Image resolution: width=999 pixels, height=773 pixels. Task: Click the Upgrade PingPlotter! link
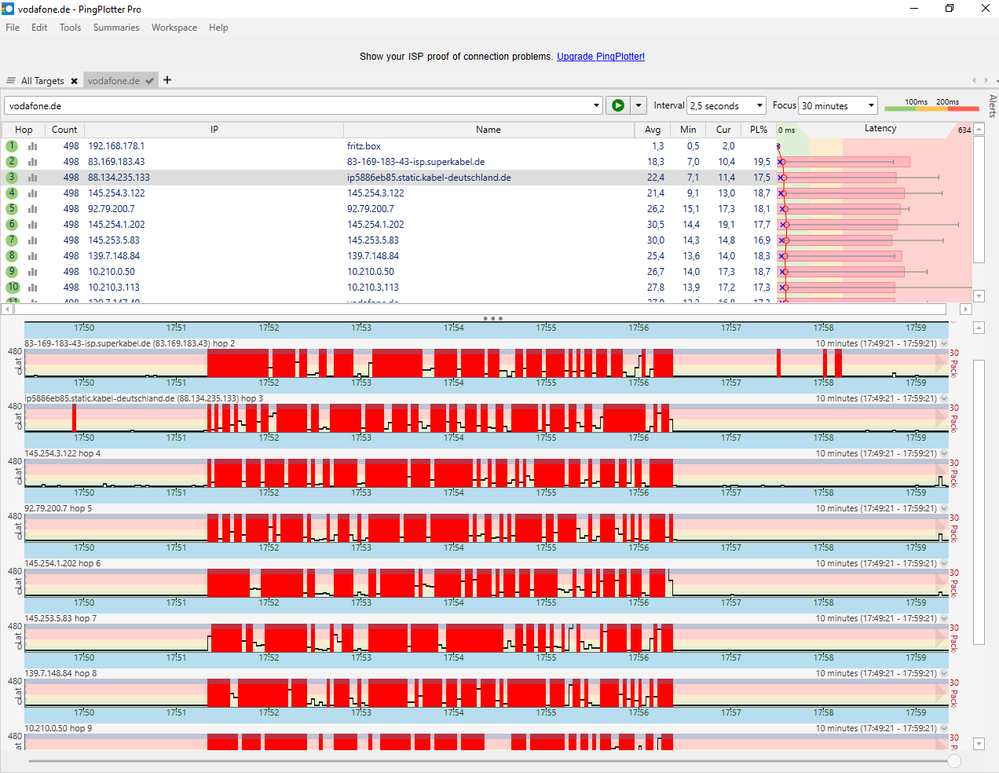point(600,57)
